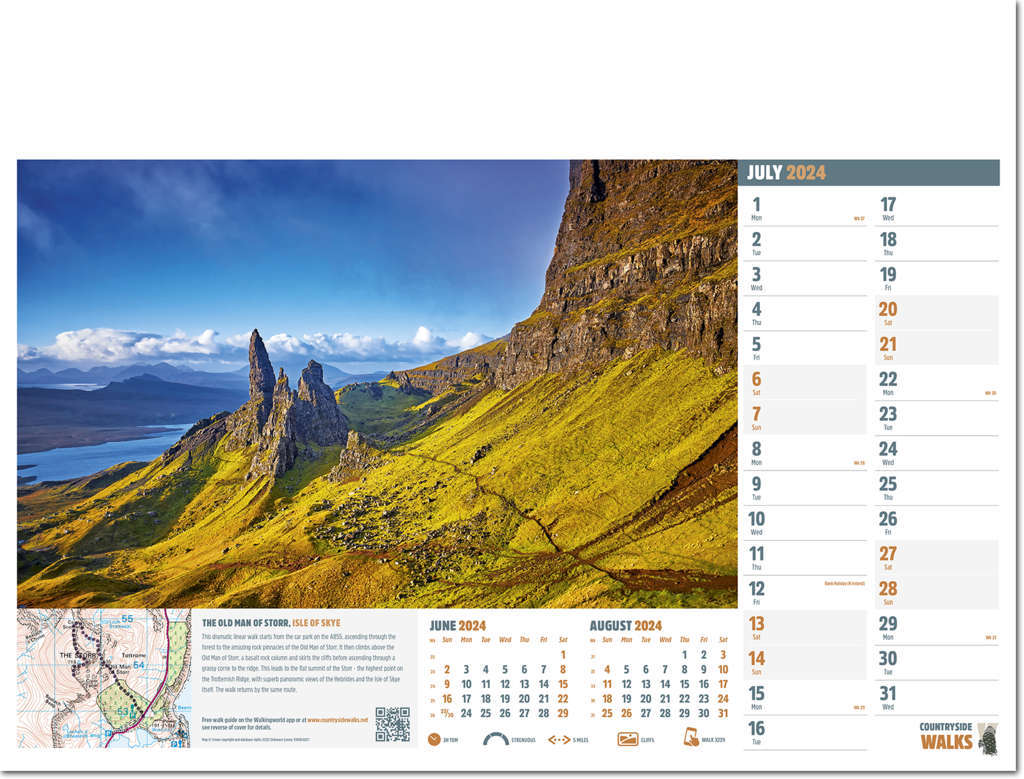Click the dotted-arrows 5 miles distance icon
1024x779 pixels.
click(x=559, y=740)
